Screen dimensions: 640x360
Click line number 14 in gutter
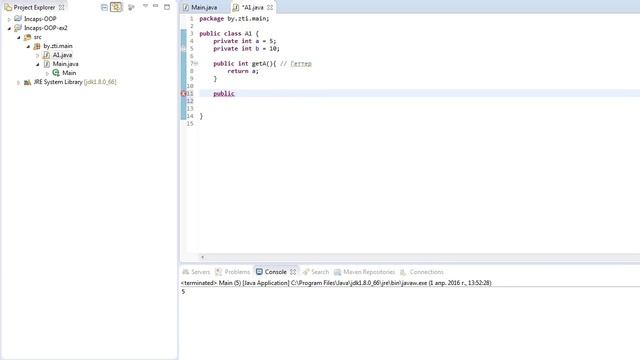pyautogui.click(x=190, y=116)
